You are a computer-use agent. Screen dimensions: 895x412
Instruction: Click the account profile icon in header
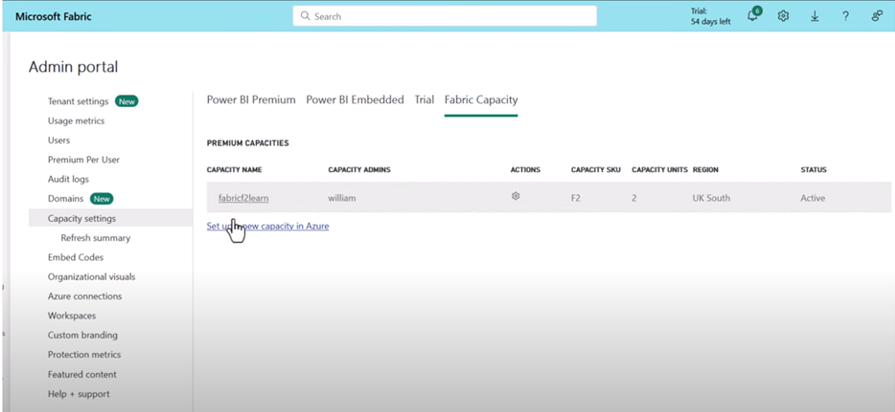(x=876, y=16)
